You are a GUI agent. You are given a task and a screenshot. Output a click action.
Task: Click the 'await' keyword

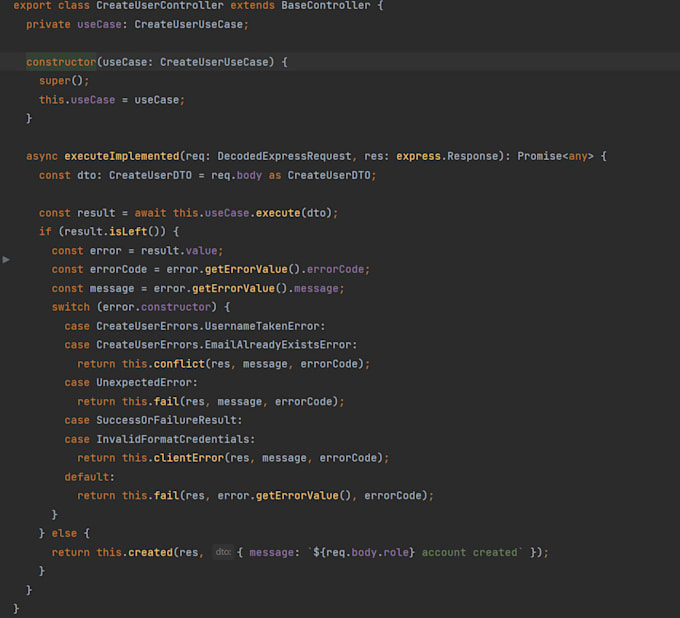click(150, 213)
